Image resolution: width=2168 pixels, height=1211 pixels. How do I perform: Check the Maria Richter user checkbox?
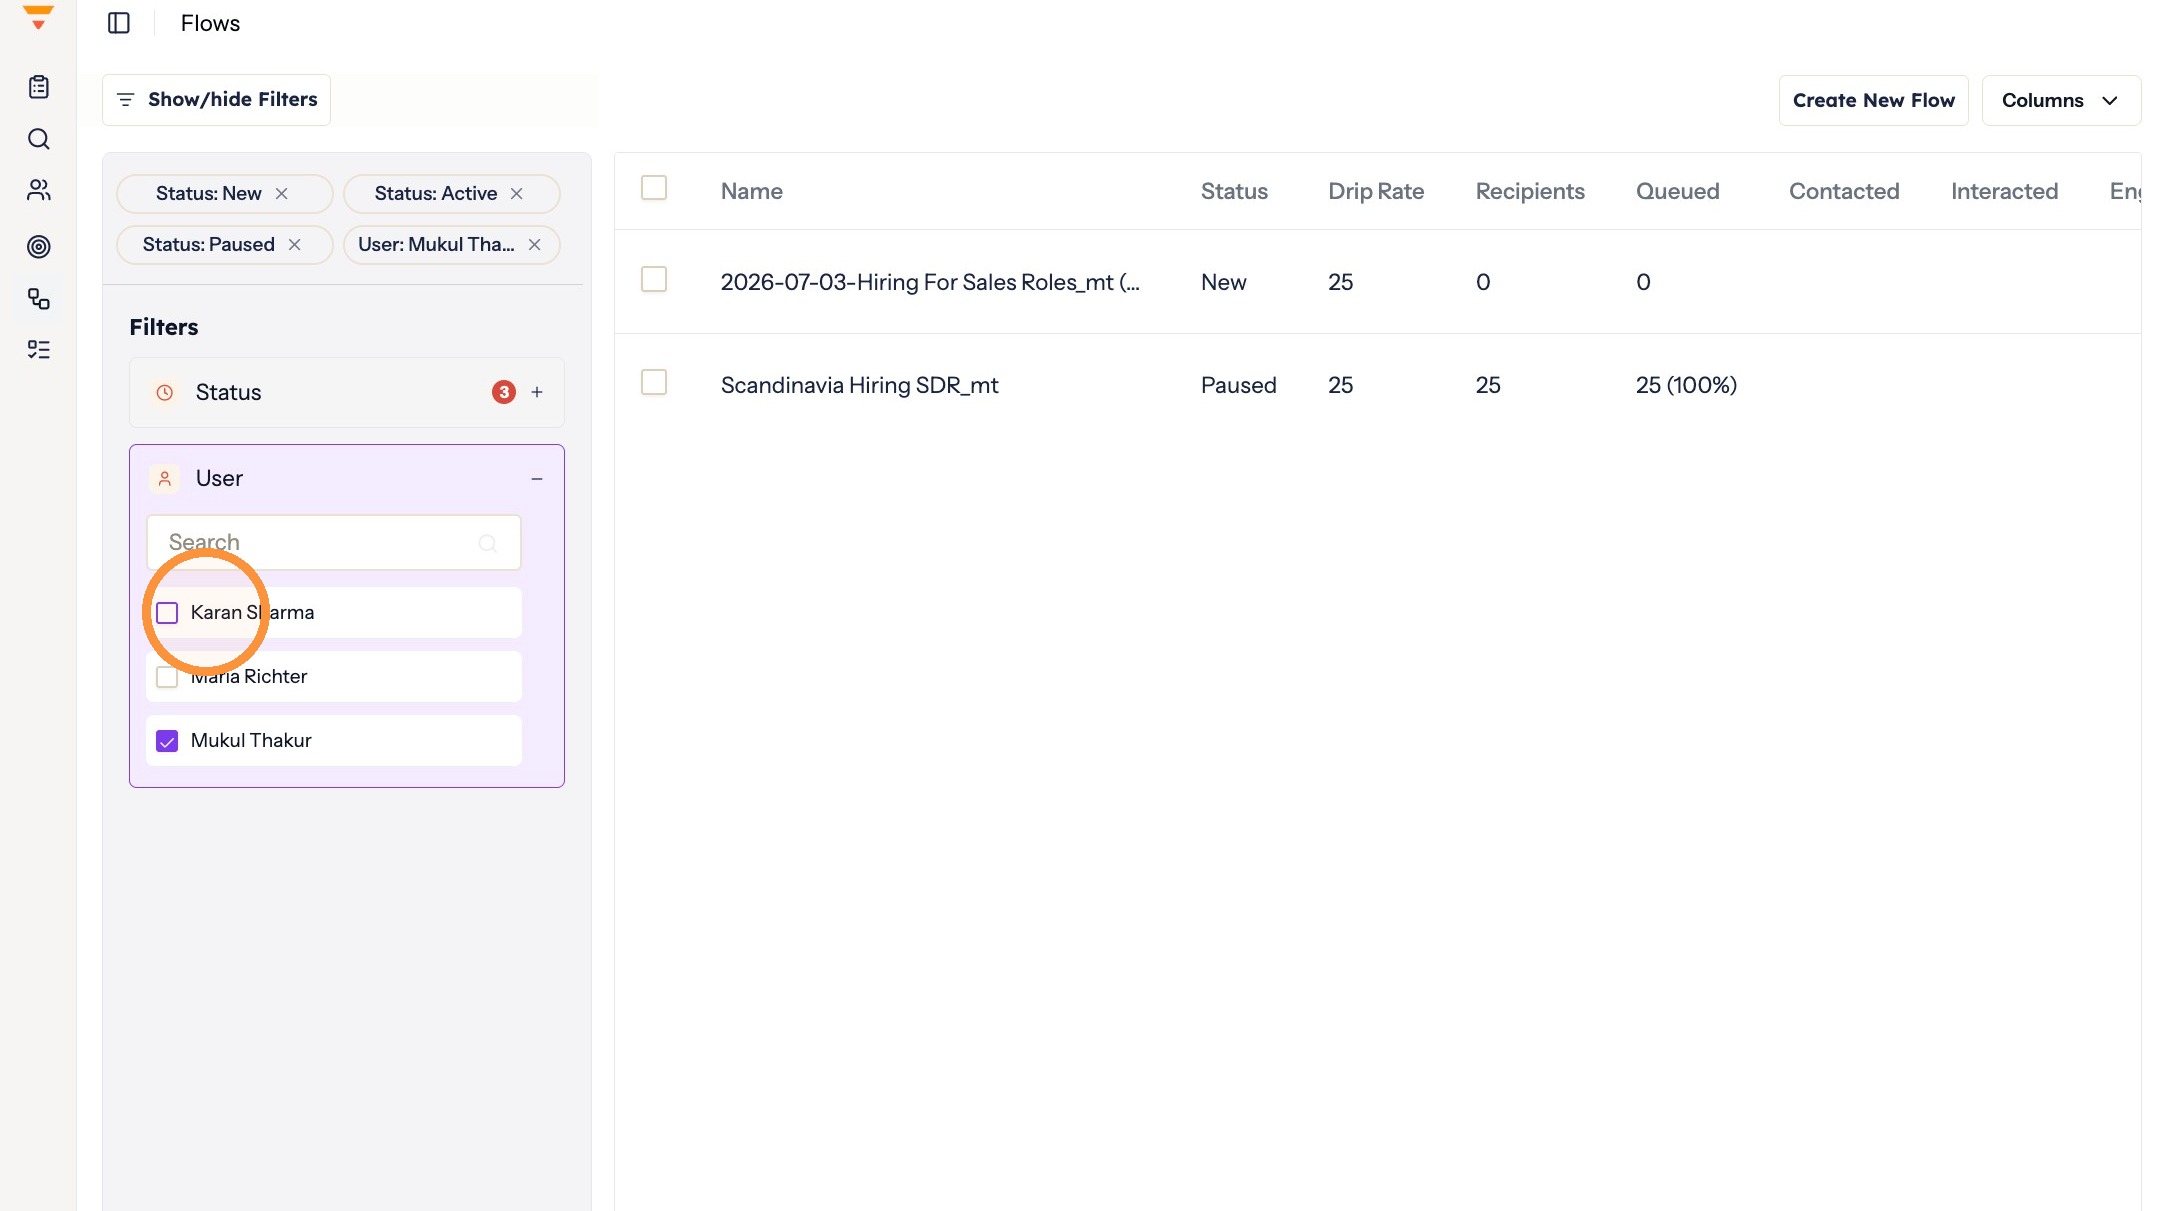tap(167, 677)
